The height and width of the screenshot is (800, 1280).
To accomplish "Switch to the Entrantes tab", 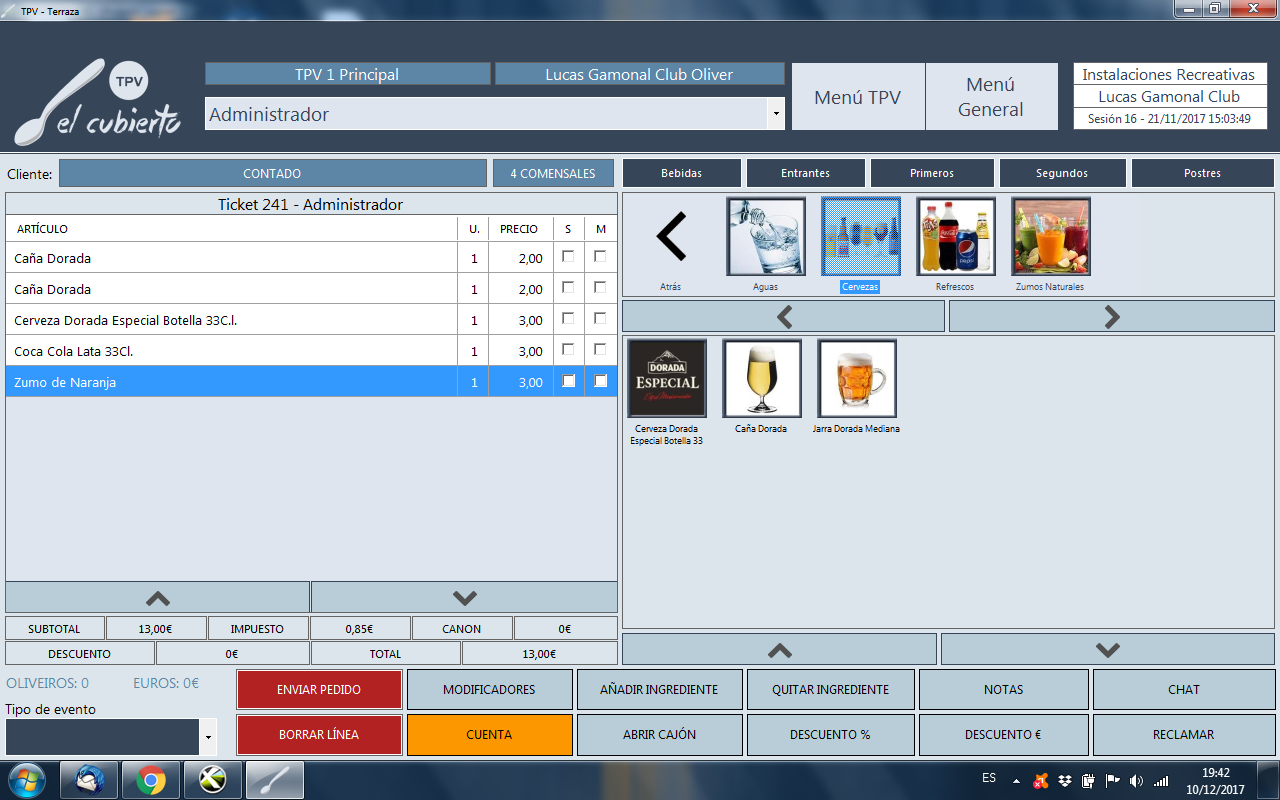I will click(x=805, y=173).
